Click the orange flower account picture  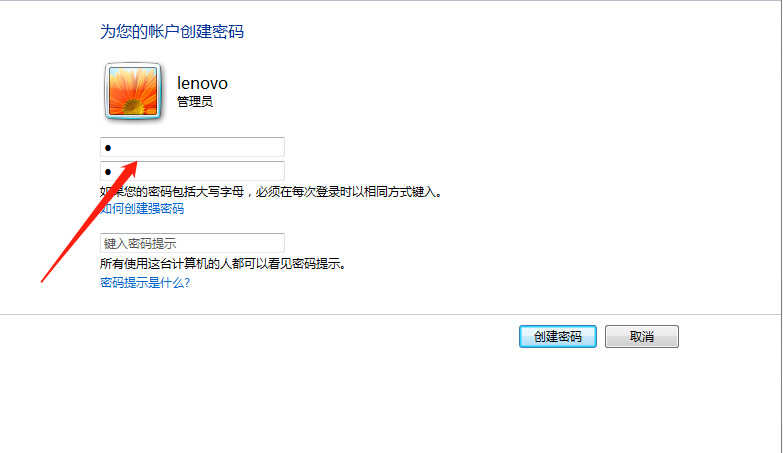coord(133,91)
